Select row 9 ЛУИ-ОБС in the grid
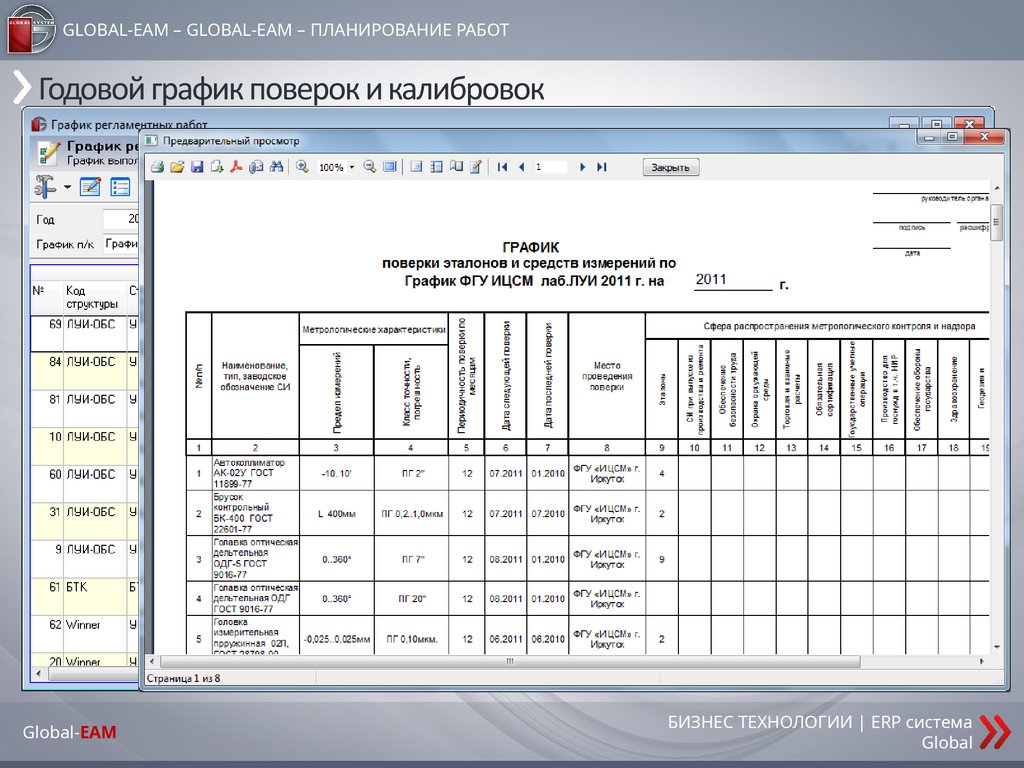Image resolution: width=1024 pixels, height=768 pixels. pyautogui.click(x=84, y=559)
